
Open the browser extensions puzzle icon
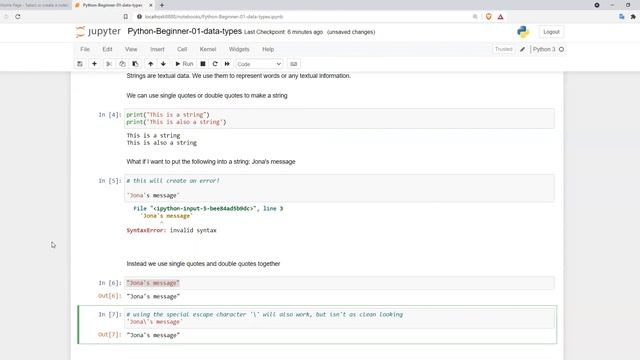click(633, 17)
